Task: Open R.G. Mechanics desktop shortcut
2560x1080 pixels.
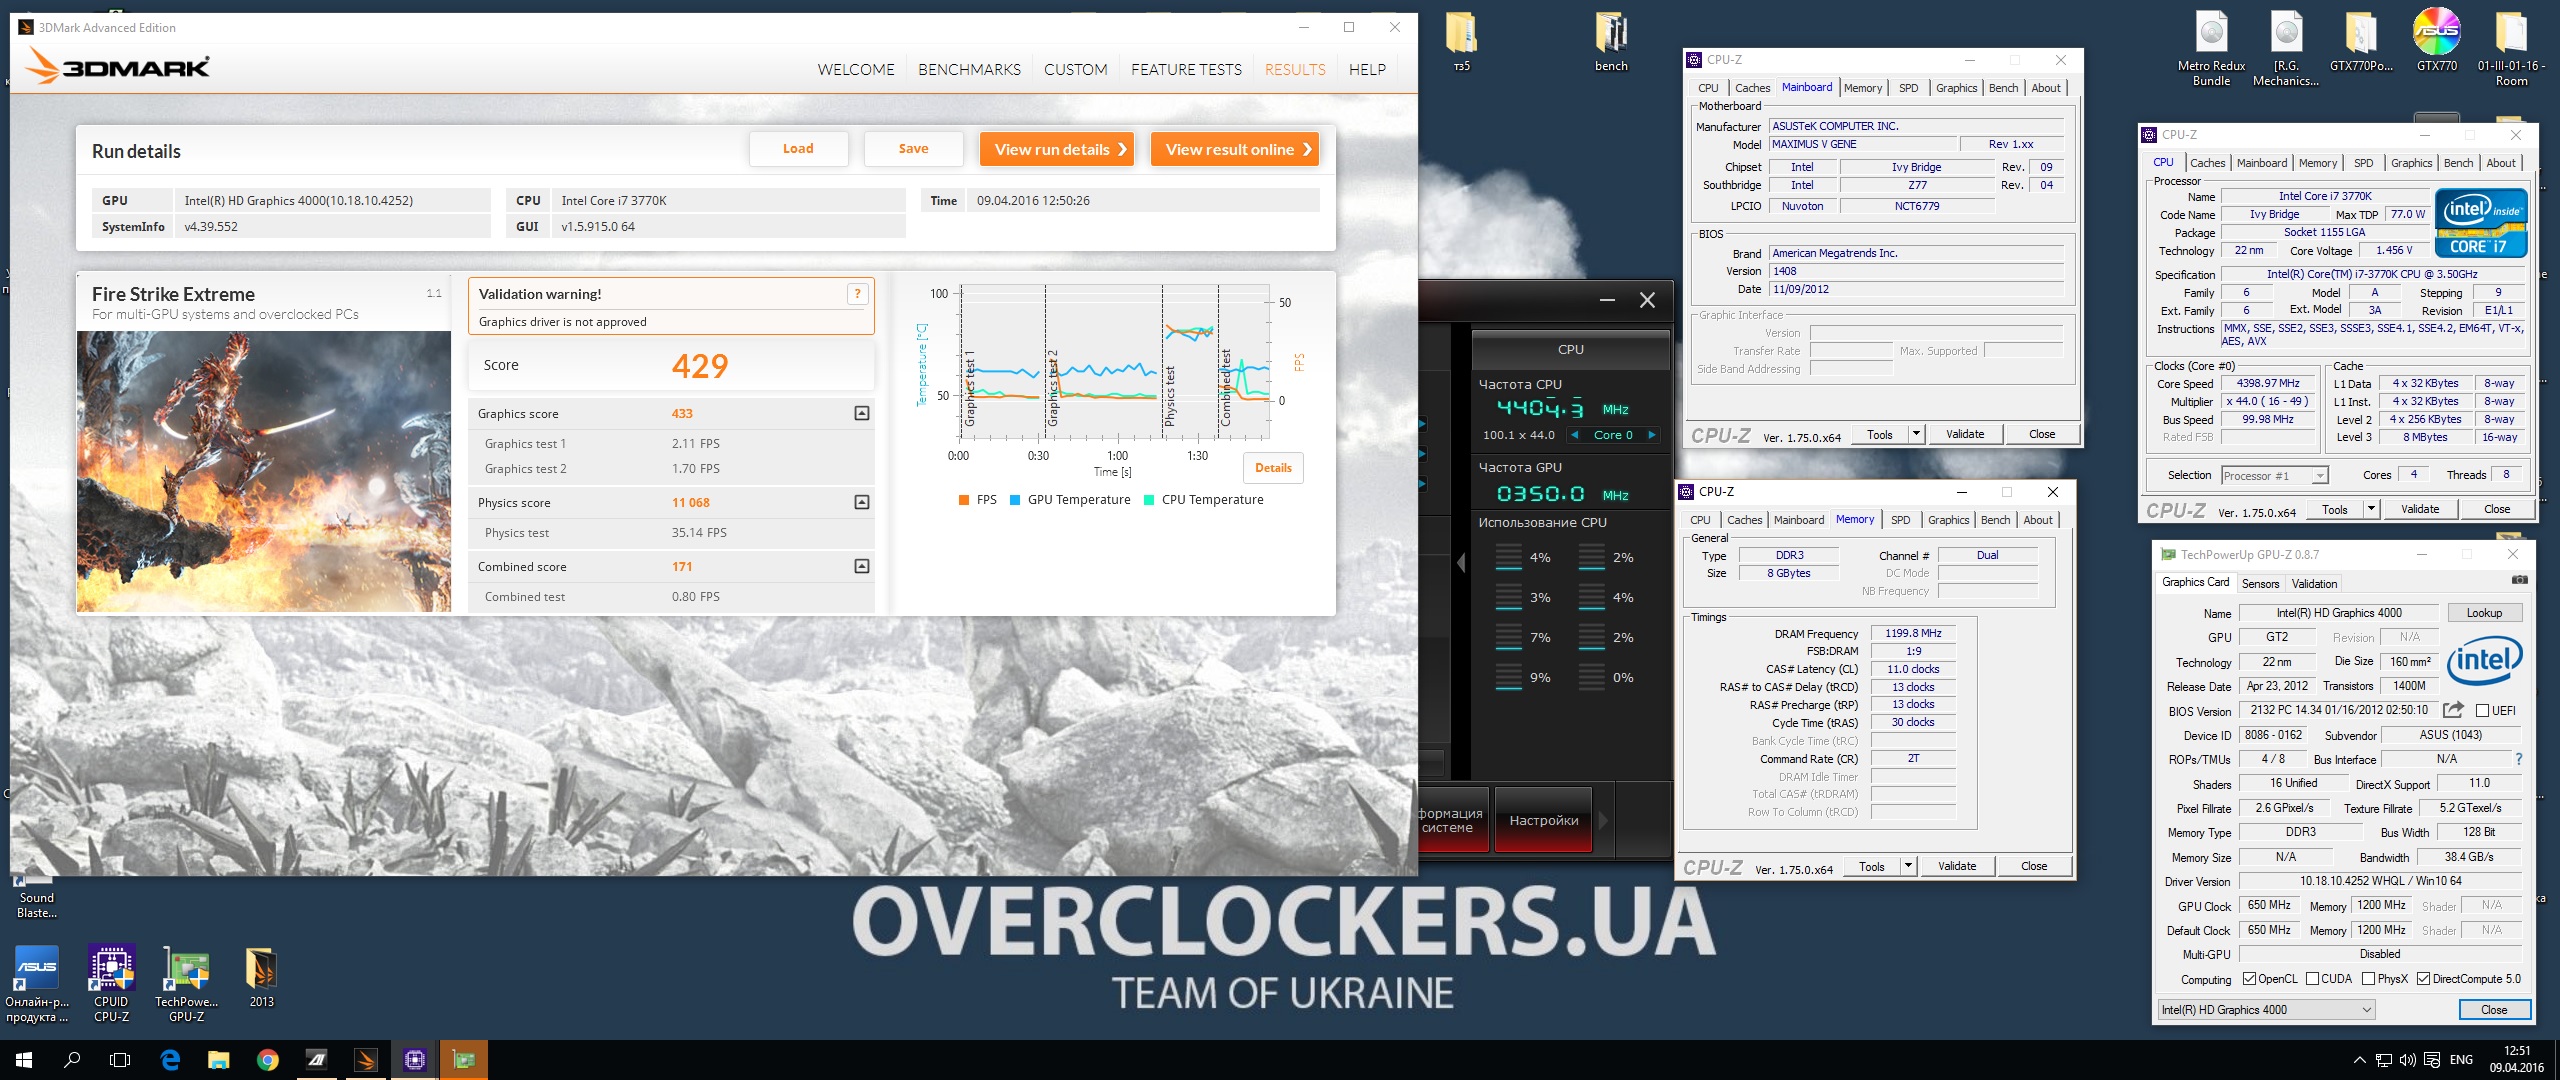Action: tap(2286, 48)
